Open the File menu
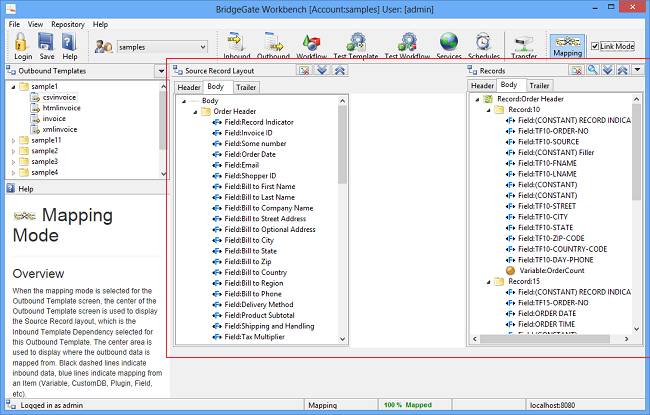This screenshot has width=650, height=415. [x=14, y=24]
